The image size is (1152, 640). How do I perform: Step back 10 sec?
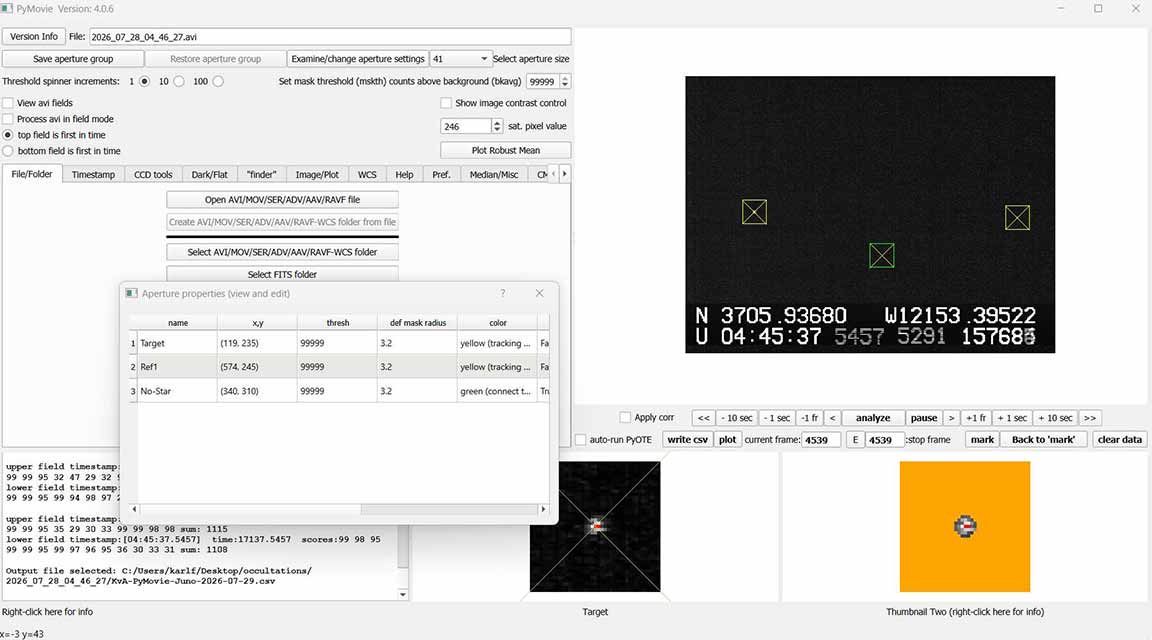pos(736,418)
